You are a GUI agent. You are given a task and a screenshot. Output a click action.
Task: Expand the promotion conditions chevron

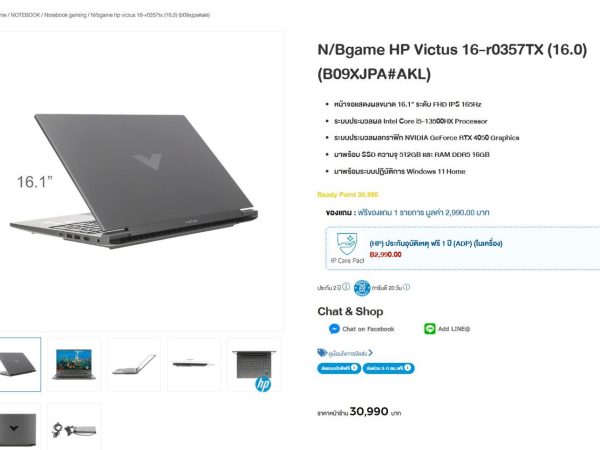tap(370, 353)
